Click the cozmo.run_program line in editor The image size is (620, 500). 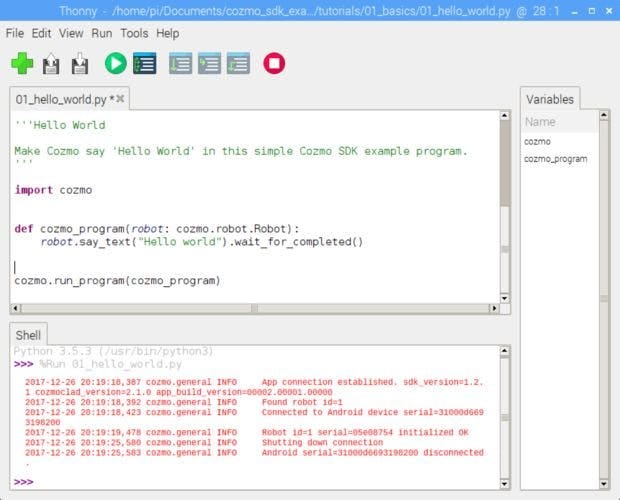117,281
